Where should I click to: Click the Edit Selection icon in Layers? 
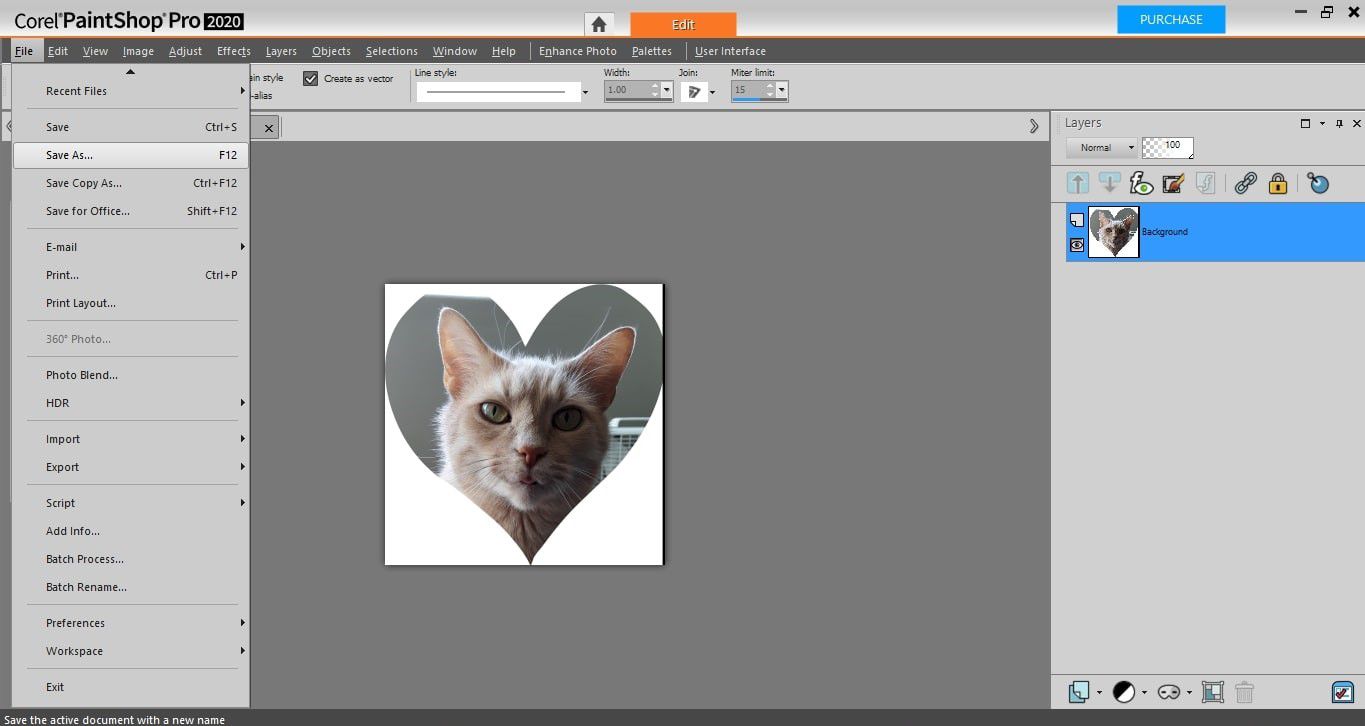(x=1173, y=183)
